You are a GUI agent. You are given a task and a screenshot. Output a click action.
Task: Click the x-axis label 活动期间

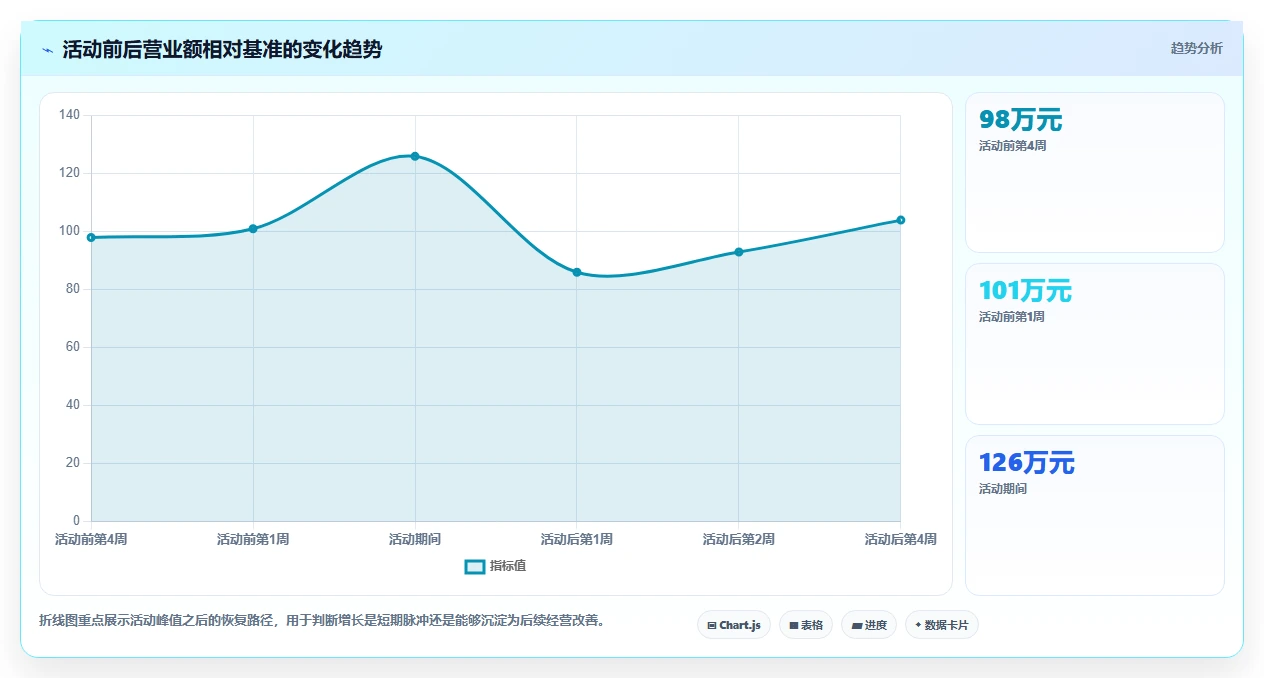point(415,539)
